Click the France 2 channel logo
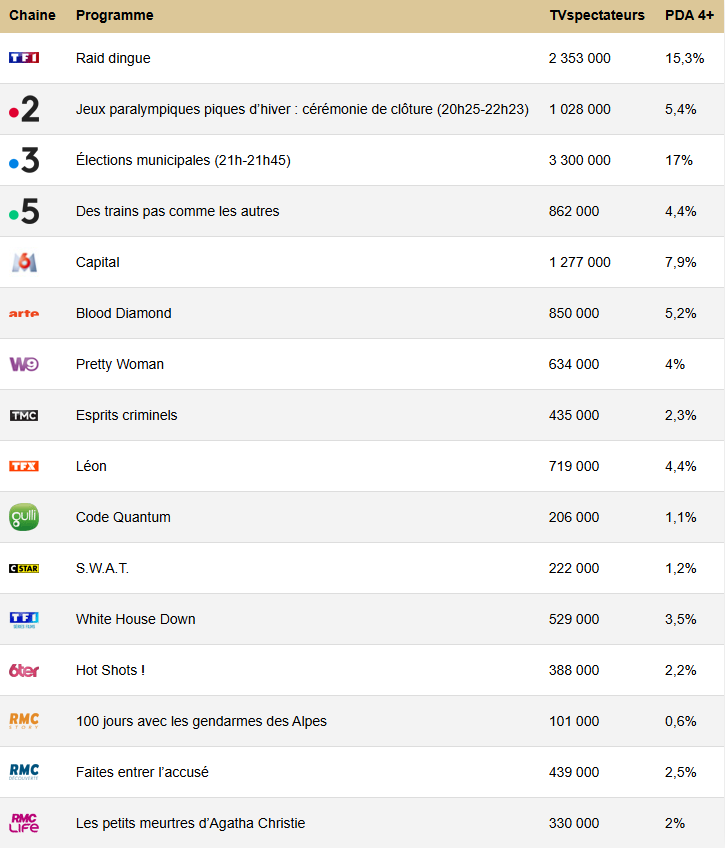725x848 pixels. (x=24, y=109)
